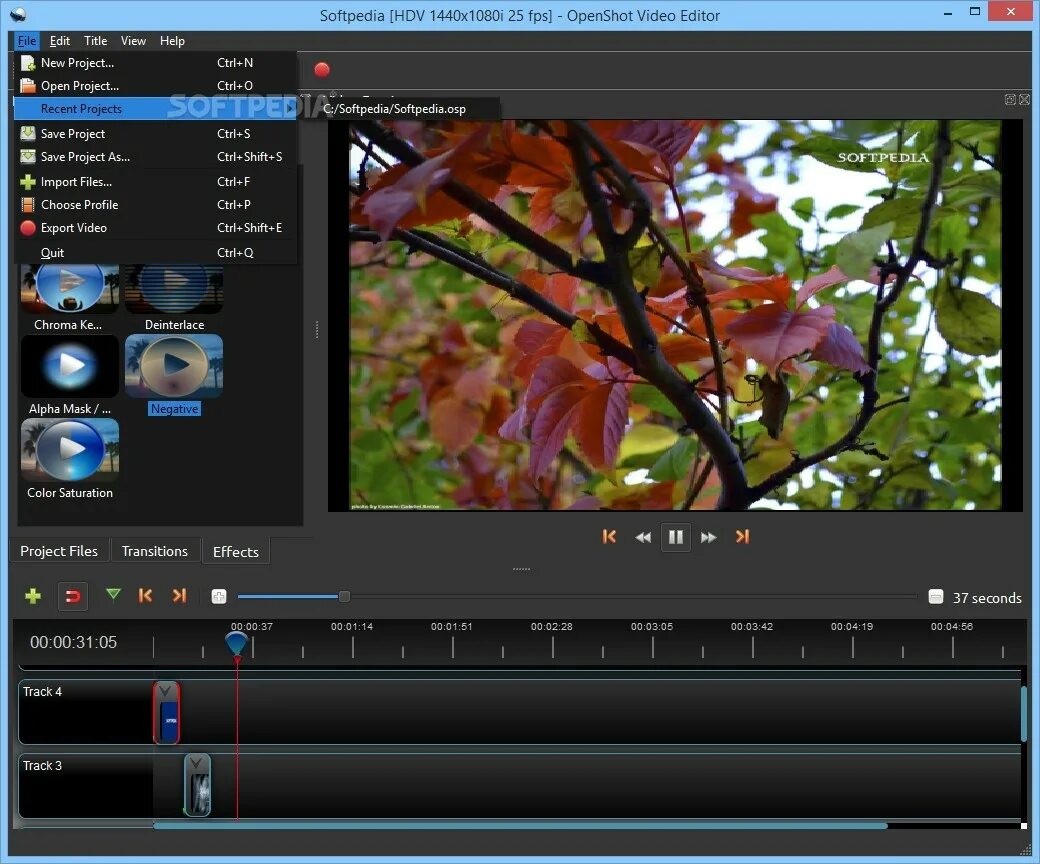The width and height of the screenshot is (1040, 864).
Task: Open recent project C:/Softpedia/Softpedia.osp
Action: (400, 109)
